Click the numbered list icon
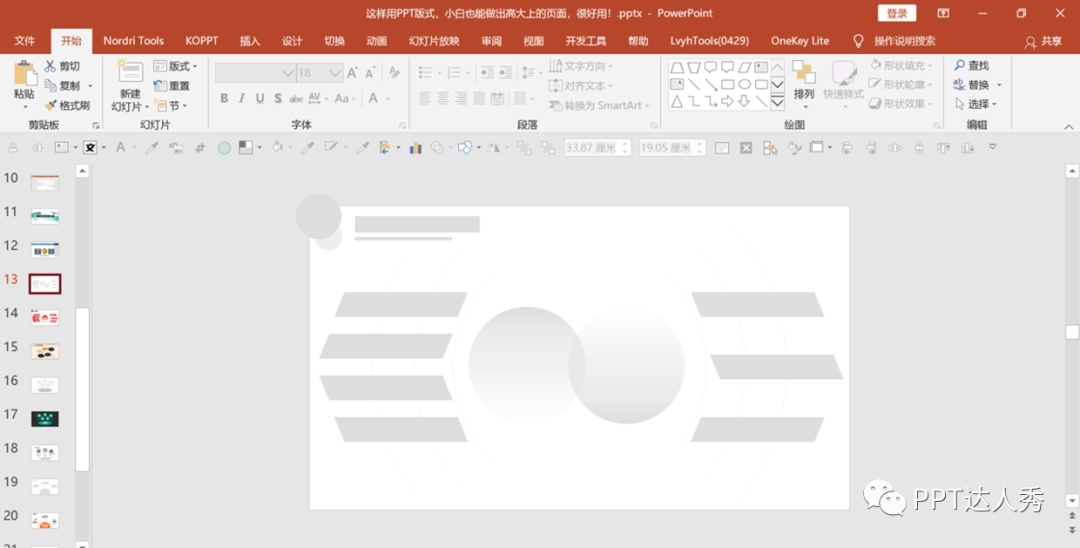 click(x=454, y=72)
